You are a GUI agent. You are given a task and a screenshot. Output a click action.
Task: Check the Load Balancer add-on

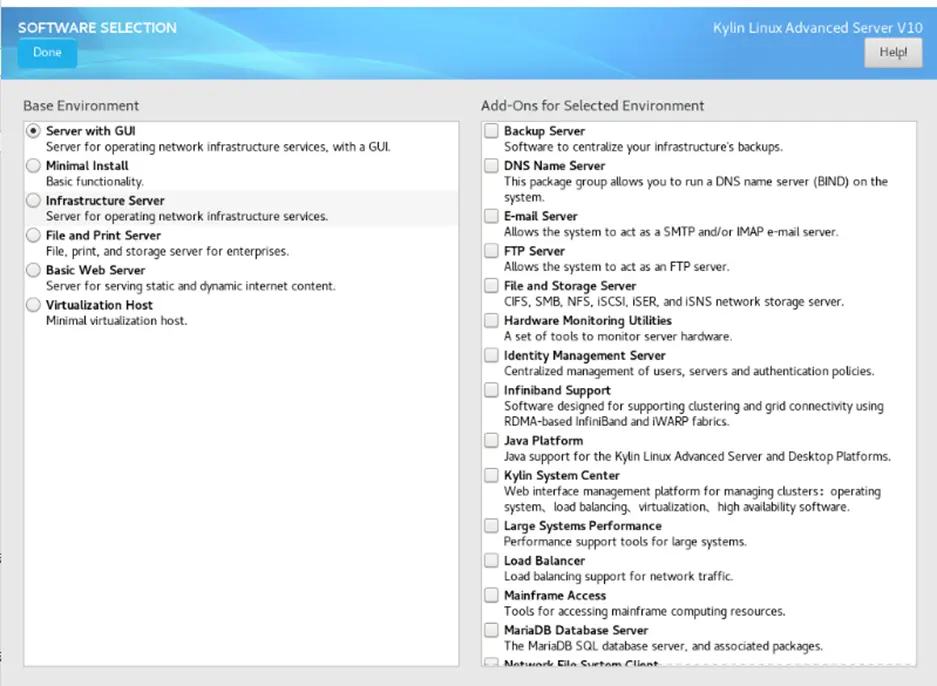[491, 561]
